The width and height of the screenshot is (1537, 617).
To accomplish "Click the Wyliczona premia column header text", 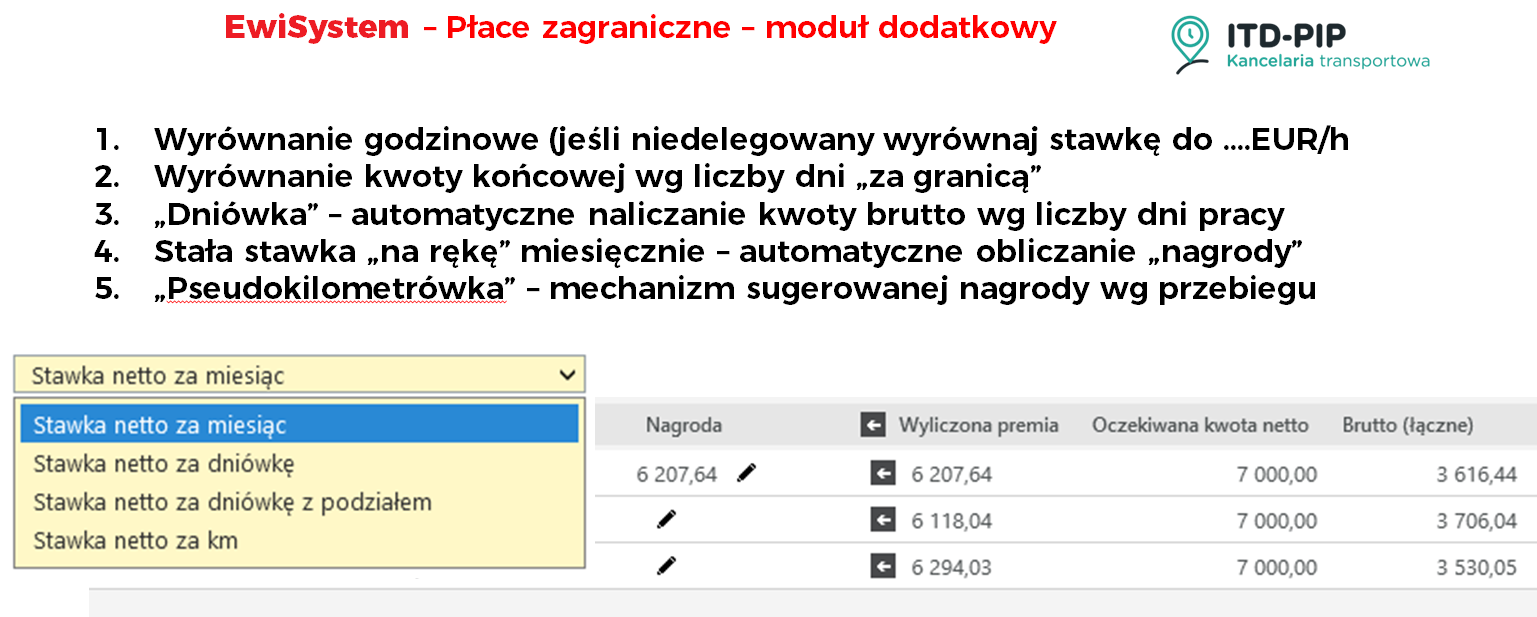I will [978, 426].
